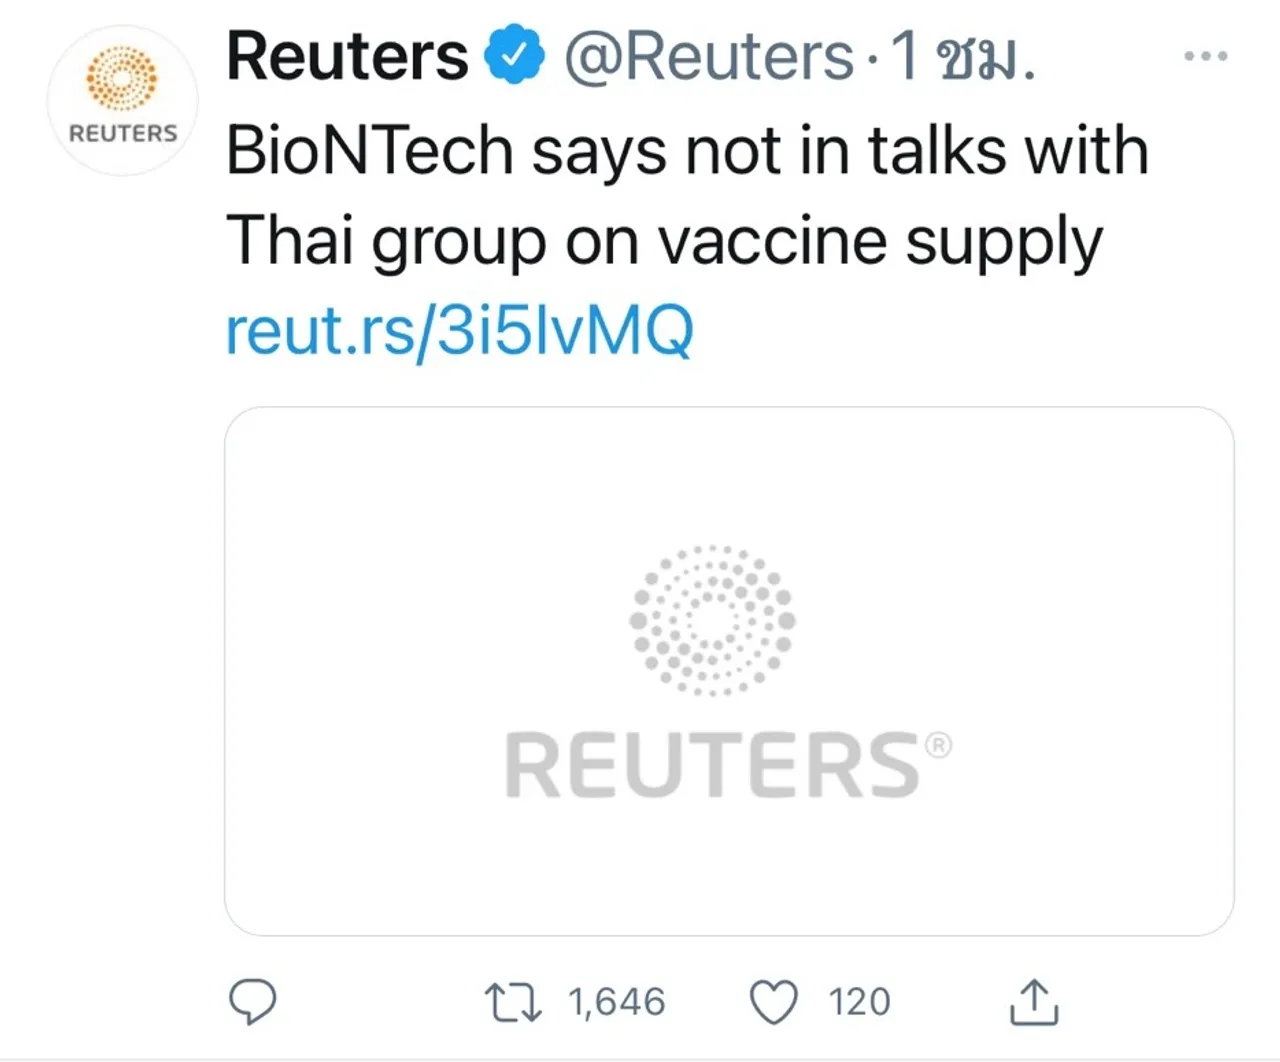Click the REUTERS label under the avatar
The image size is (1280, 1062).
coord(122,133)
